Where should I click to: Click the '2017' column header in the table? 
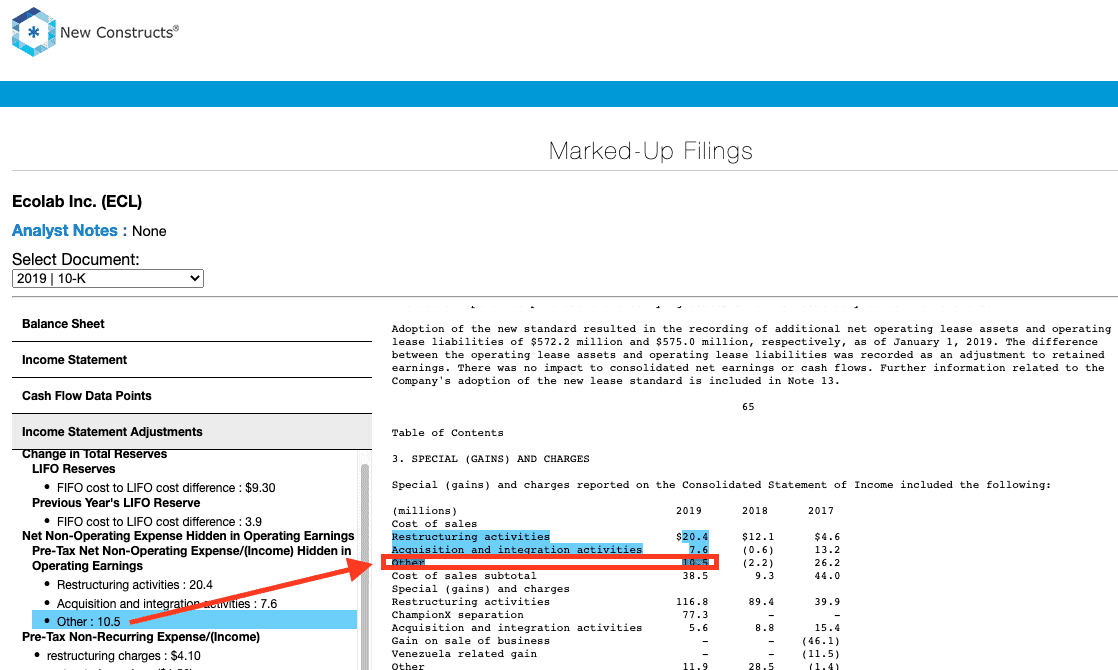(821, 511)
